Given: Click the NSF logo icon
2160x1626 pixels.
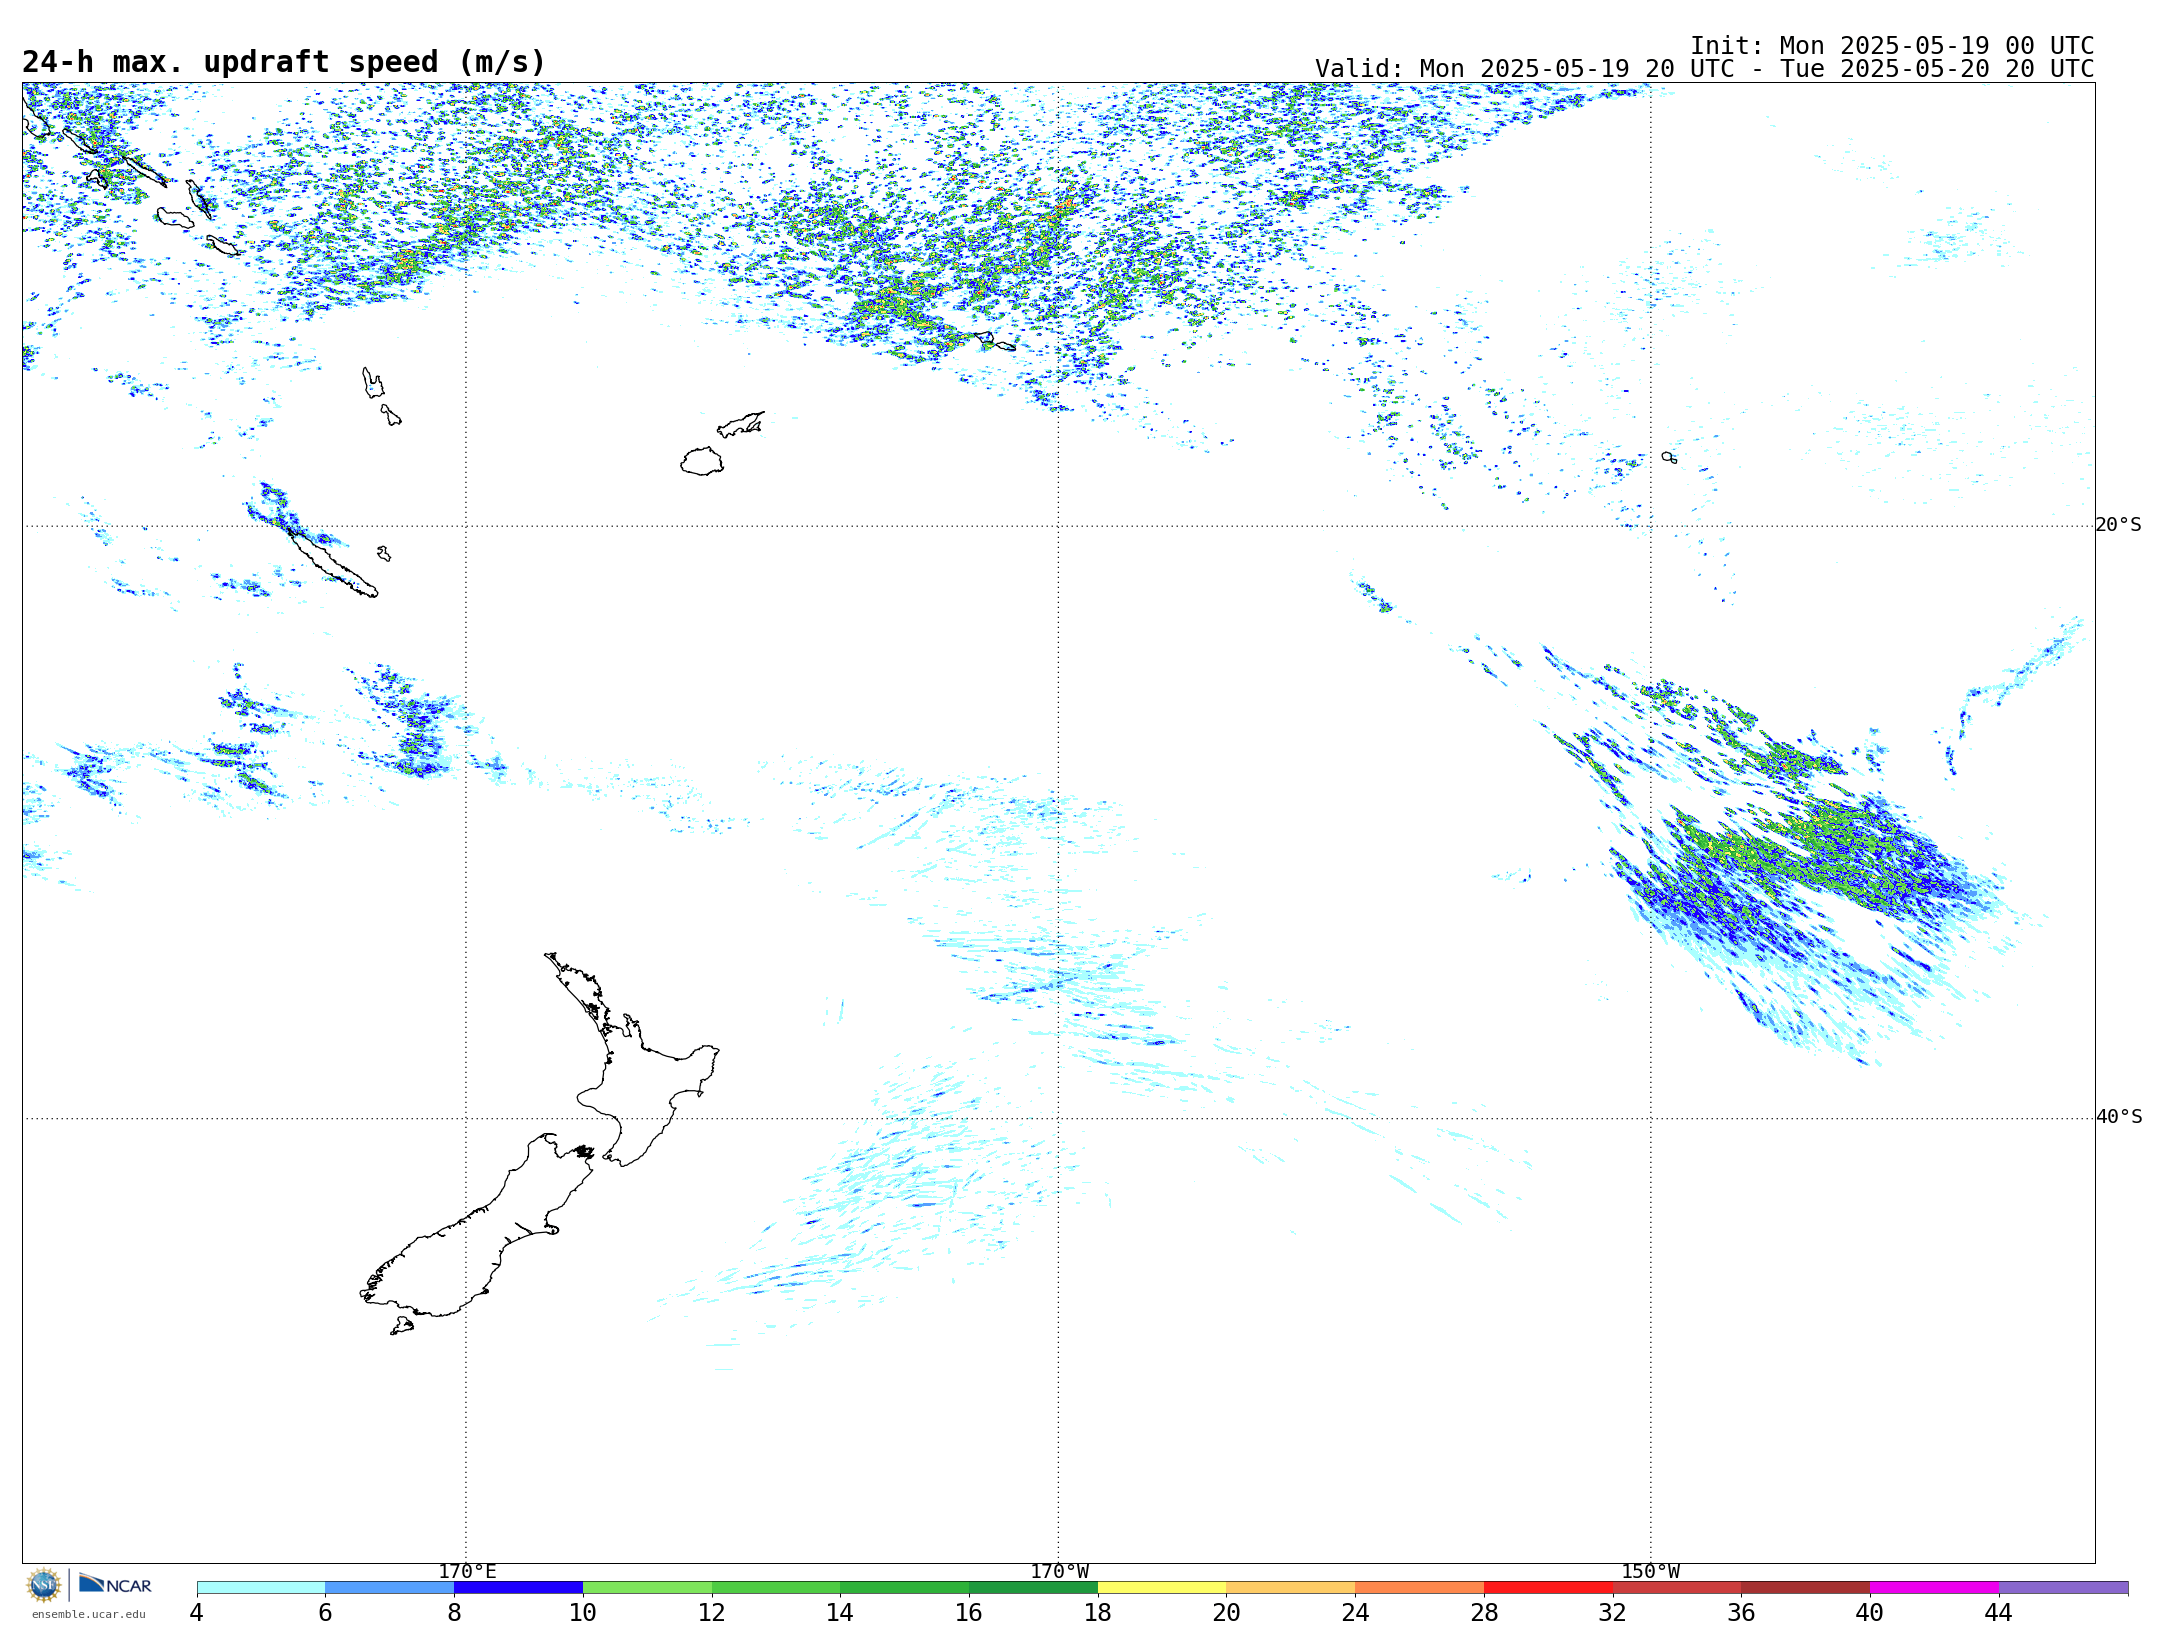Looking at the screenshot, I should (x=44, y=1585).
